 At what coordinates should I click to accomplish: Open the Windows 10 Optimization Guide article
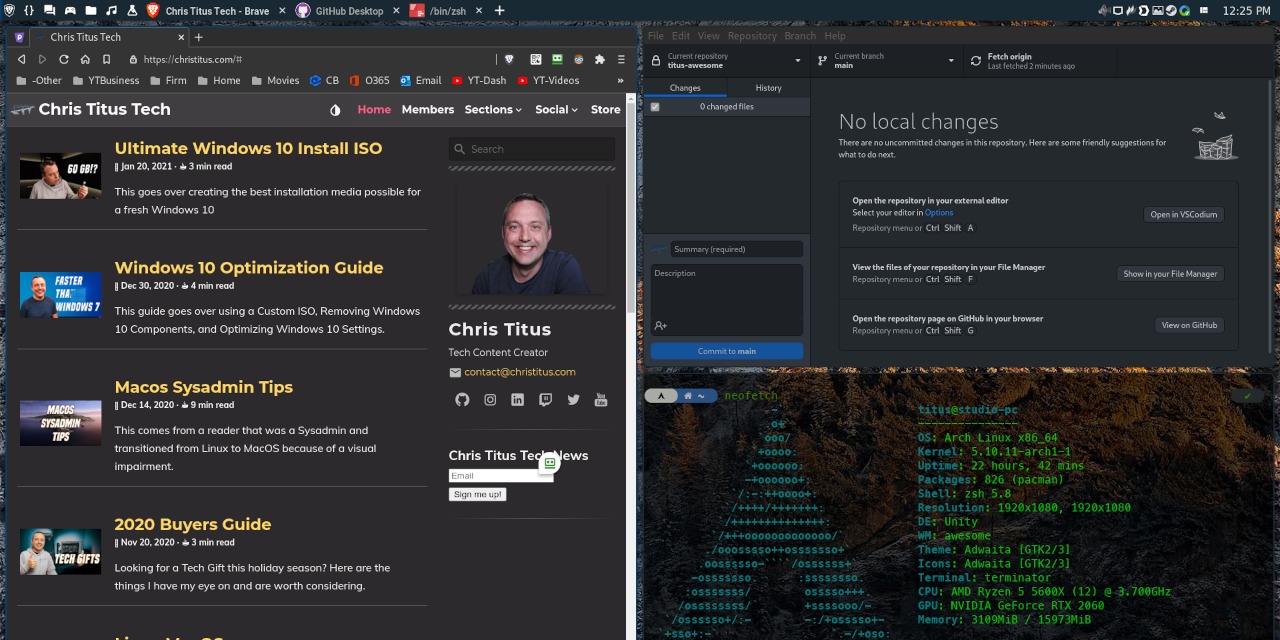pos(249,268)
